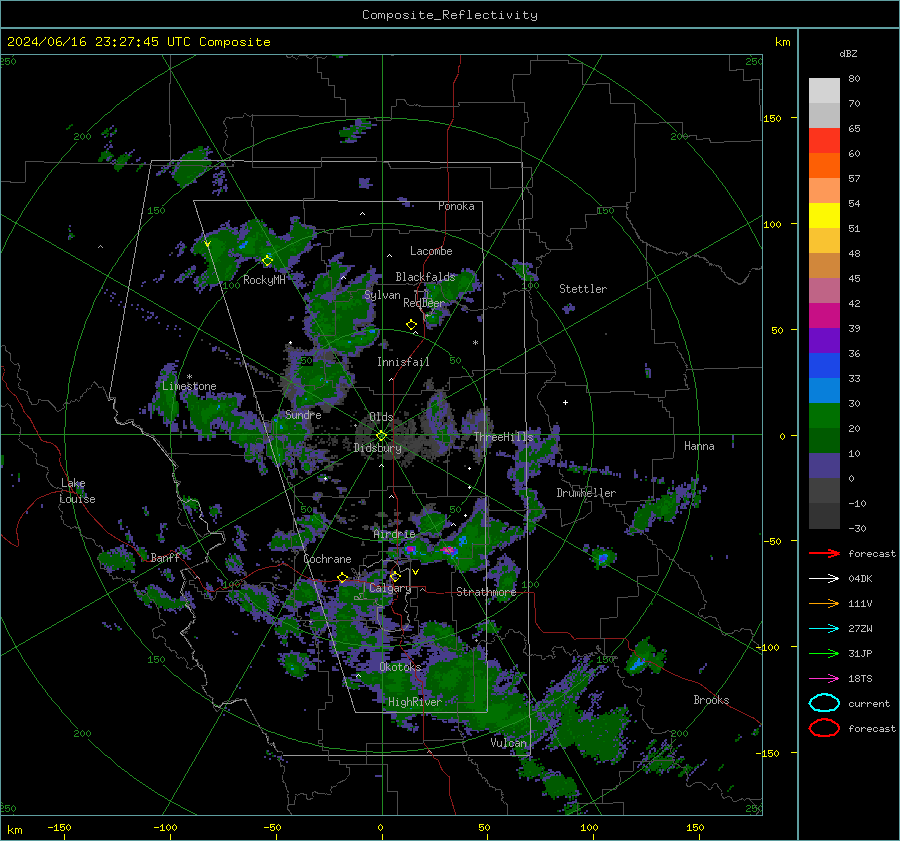This screenshot has width=900, height=841.
Task: Select the white 04DK arrow legend icon
Action: coord(824,579)
